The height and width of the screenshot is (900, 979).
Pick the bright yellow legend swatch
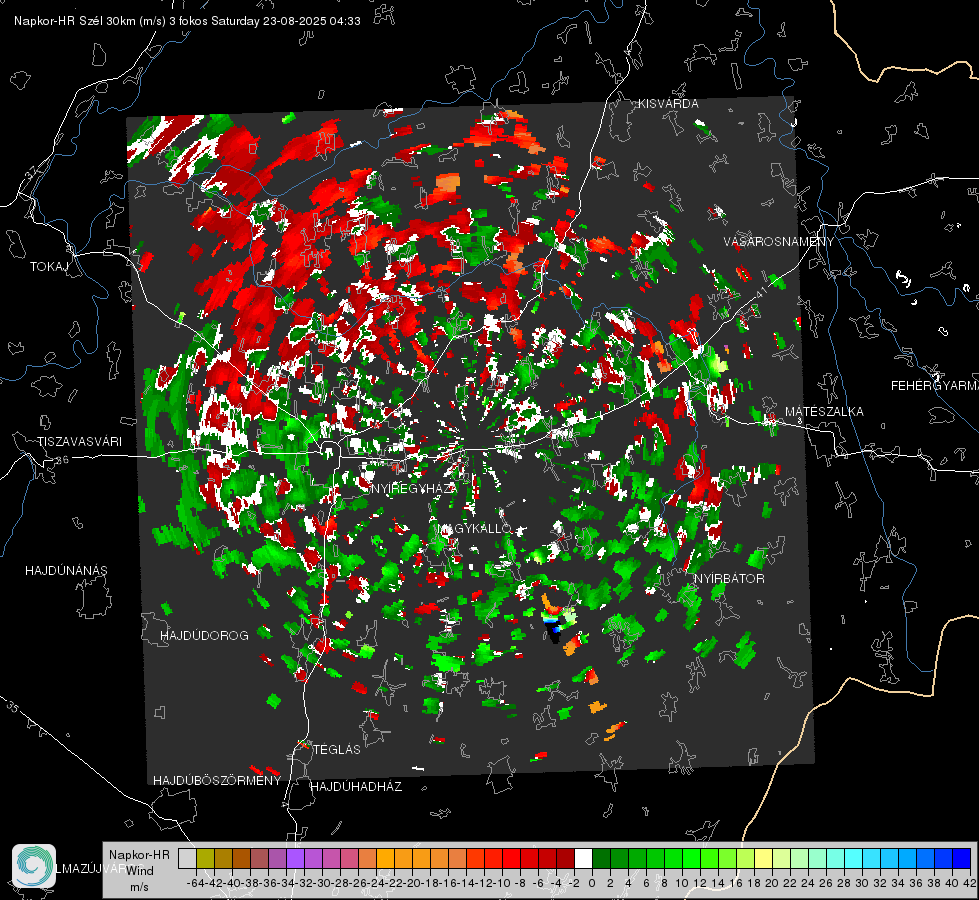(763, 858)
